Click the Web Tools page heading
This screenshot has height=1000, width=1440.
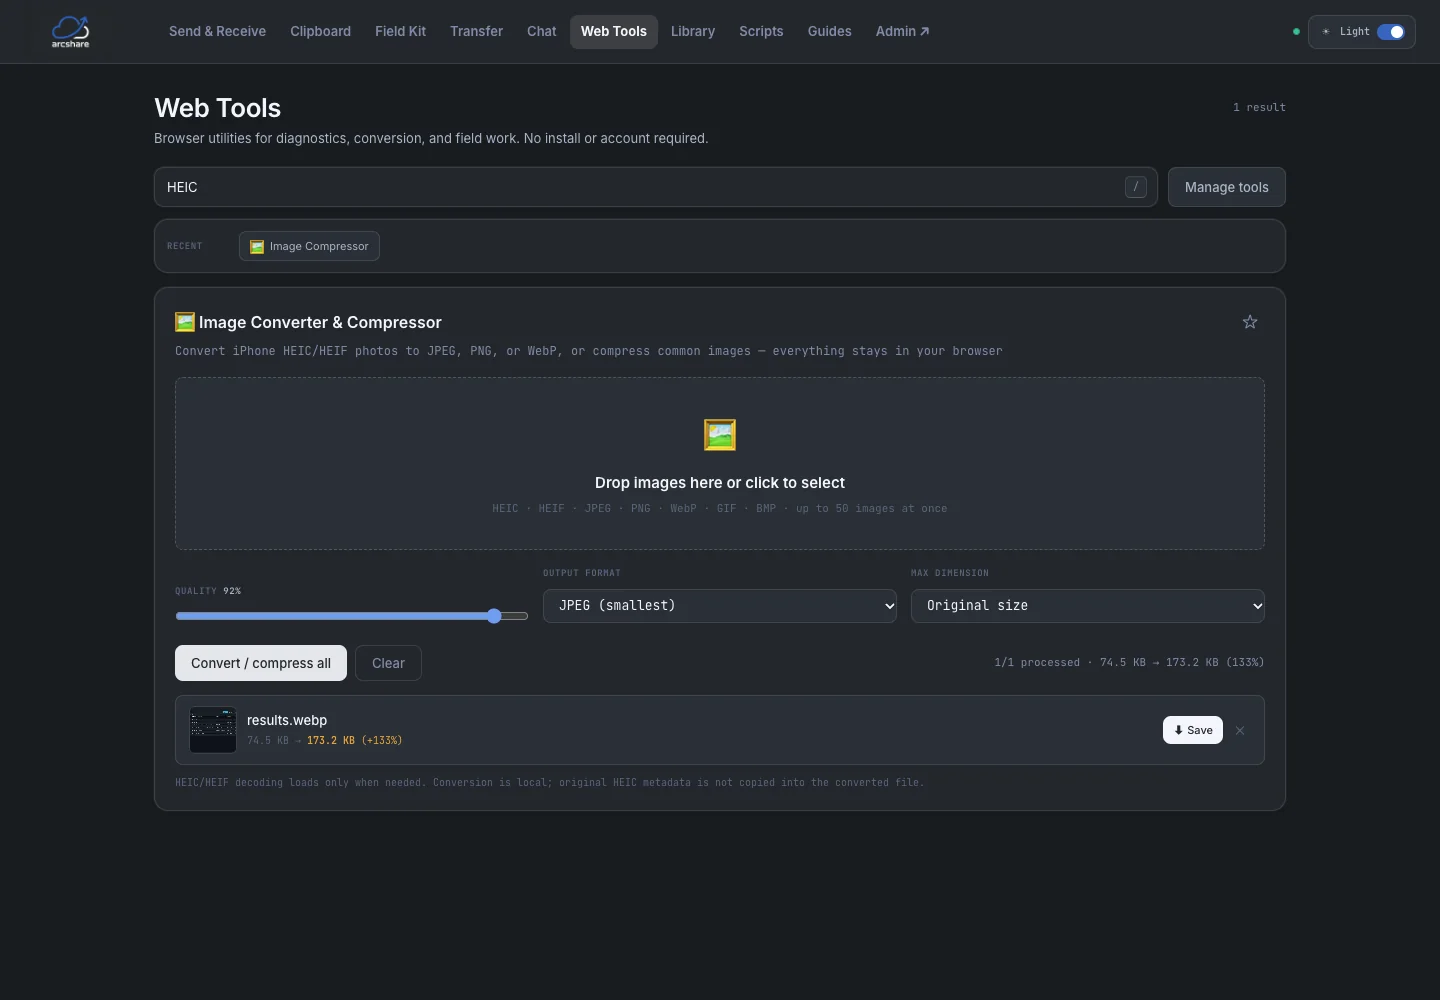click(x=218, y=108)
